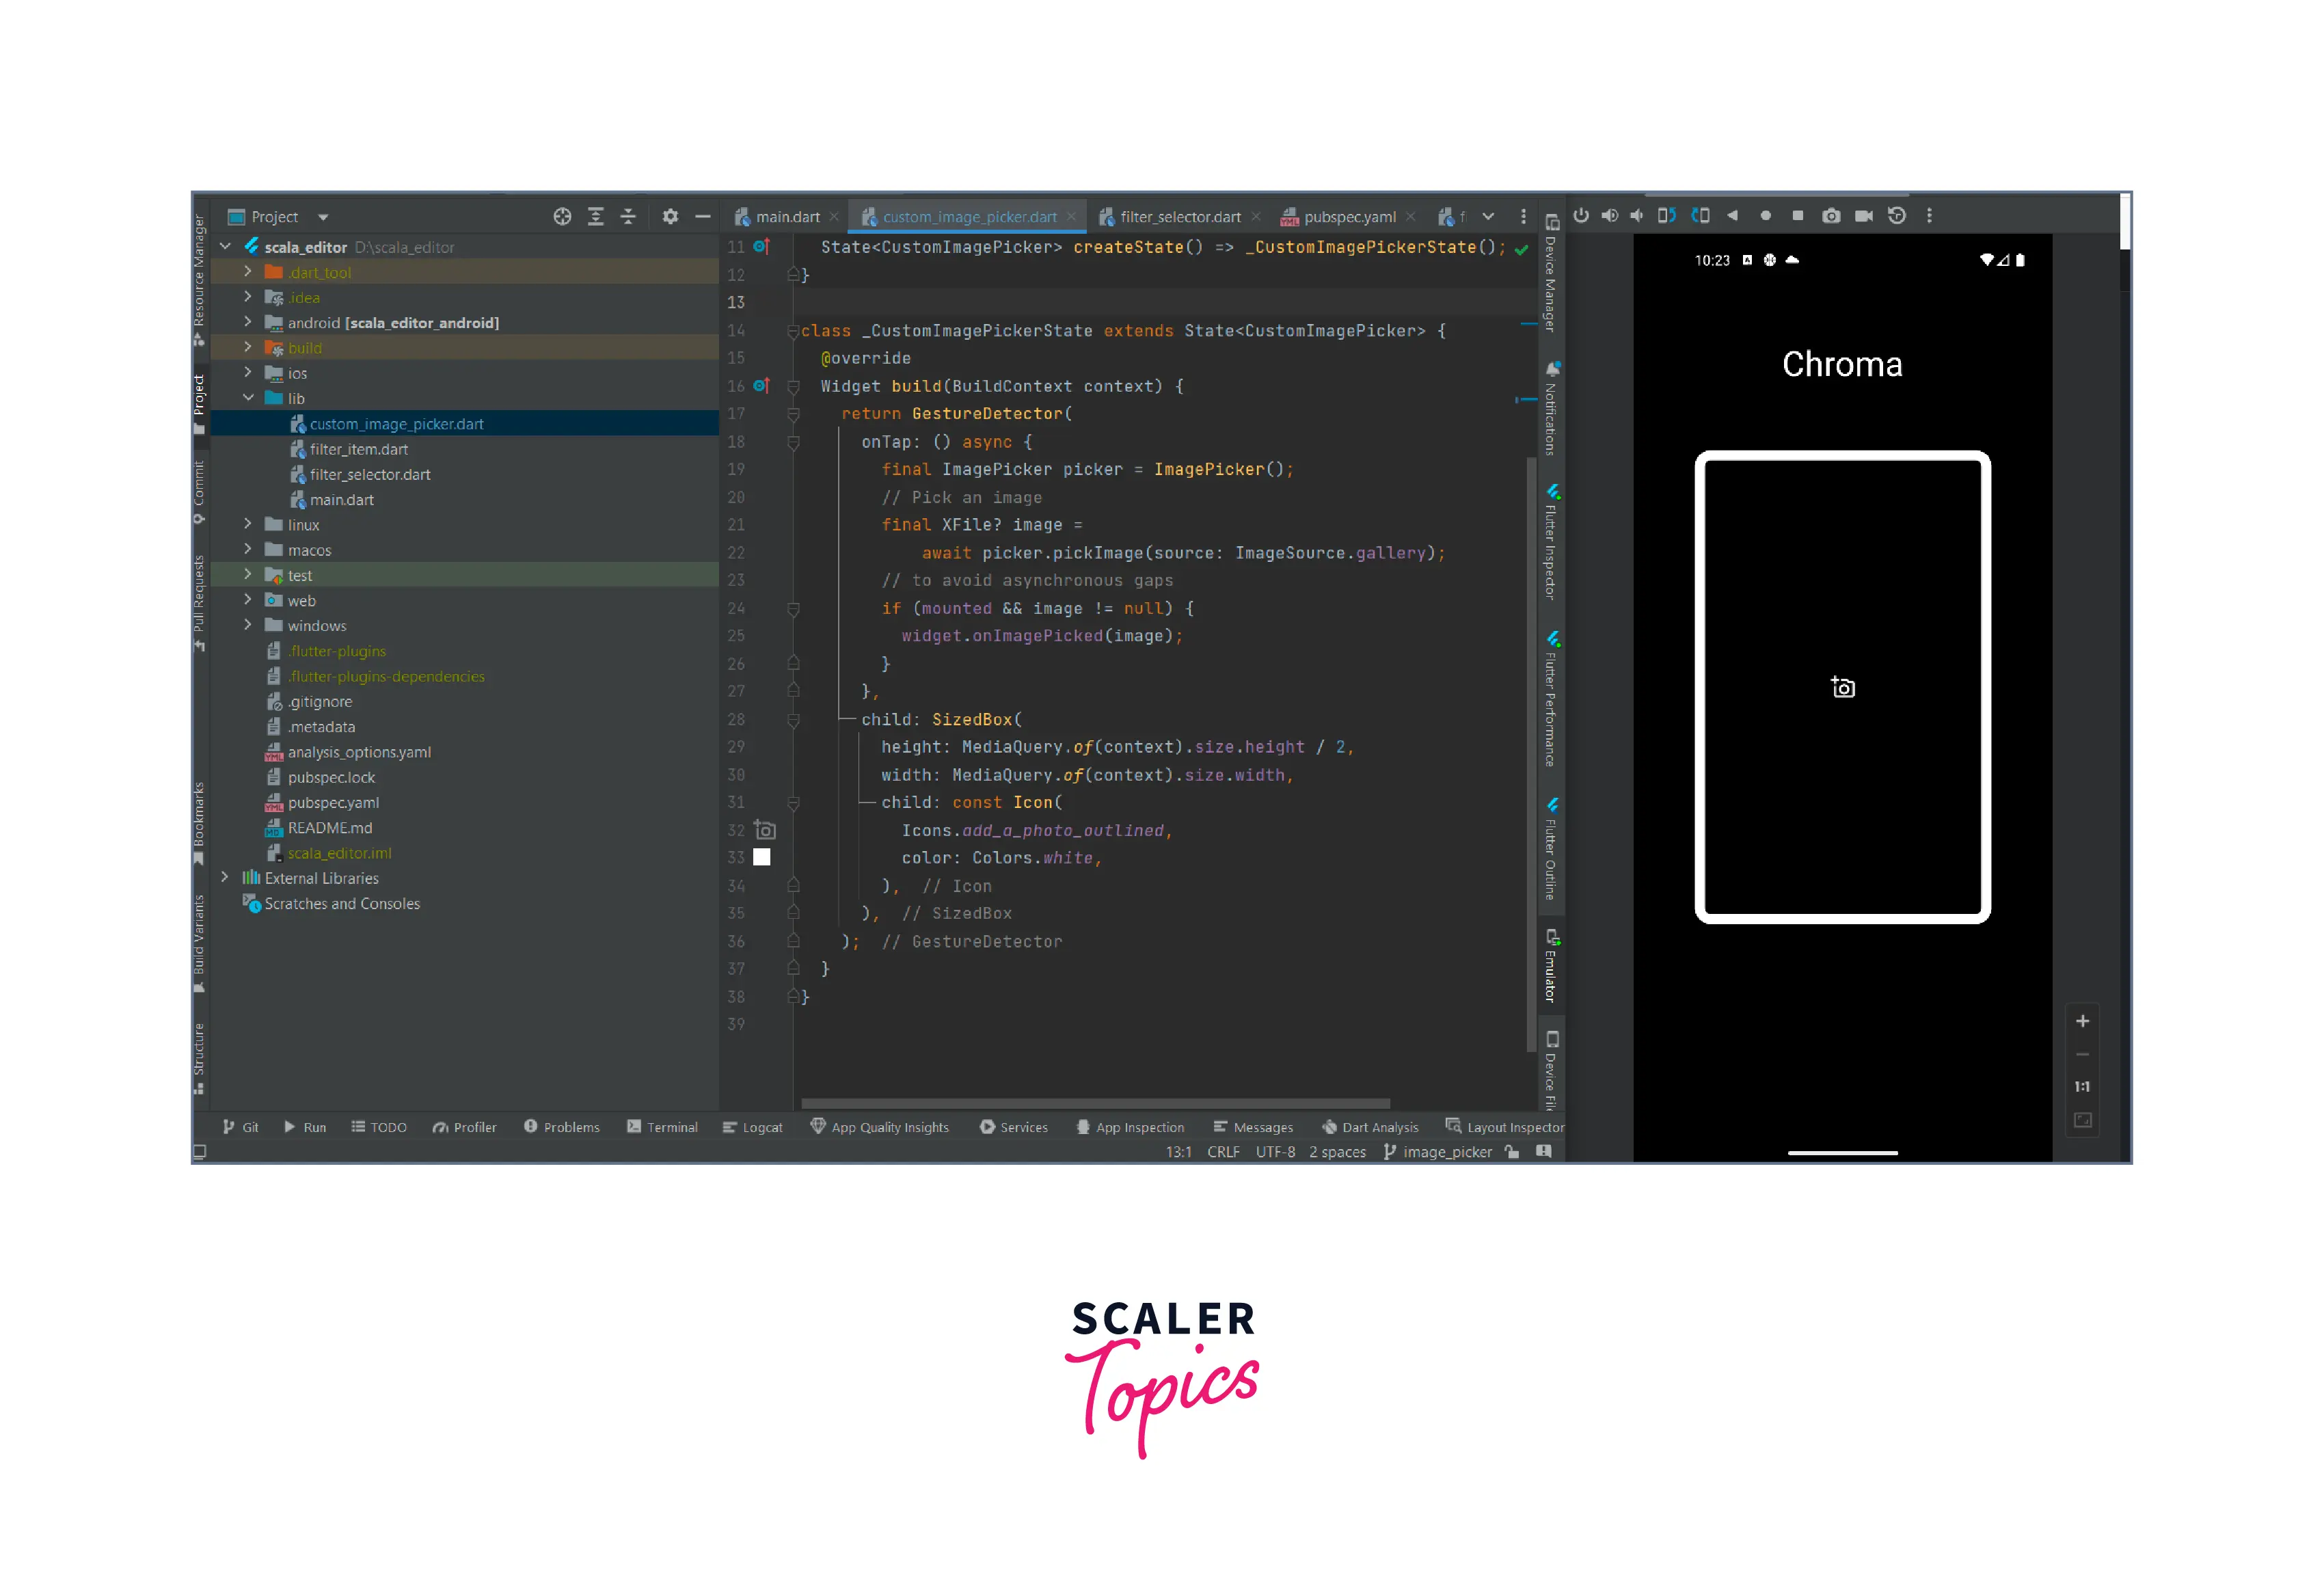This screenshot has width=2324, height=1590.
Task: Switch to the main.dart editor tab
Action: 786,217
